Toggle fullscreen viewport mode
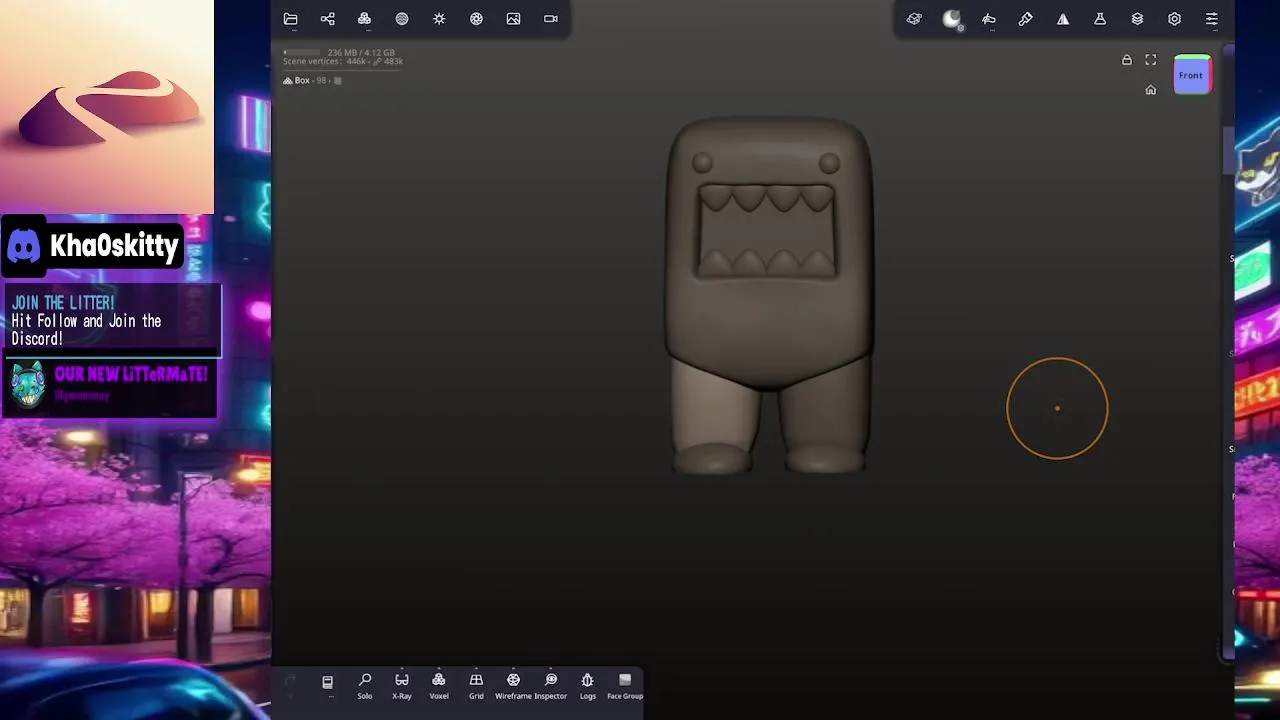The width and height of the screenshot is (1280, 720). pyautogui.click(x=1151, y=60)
